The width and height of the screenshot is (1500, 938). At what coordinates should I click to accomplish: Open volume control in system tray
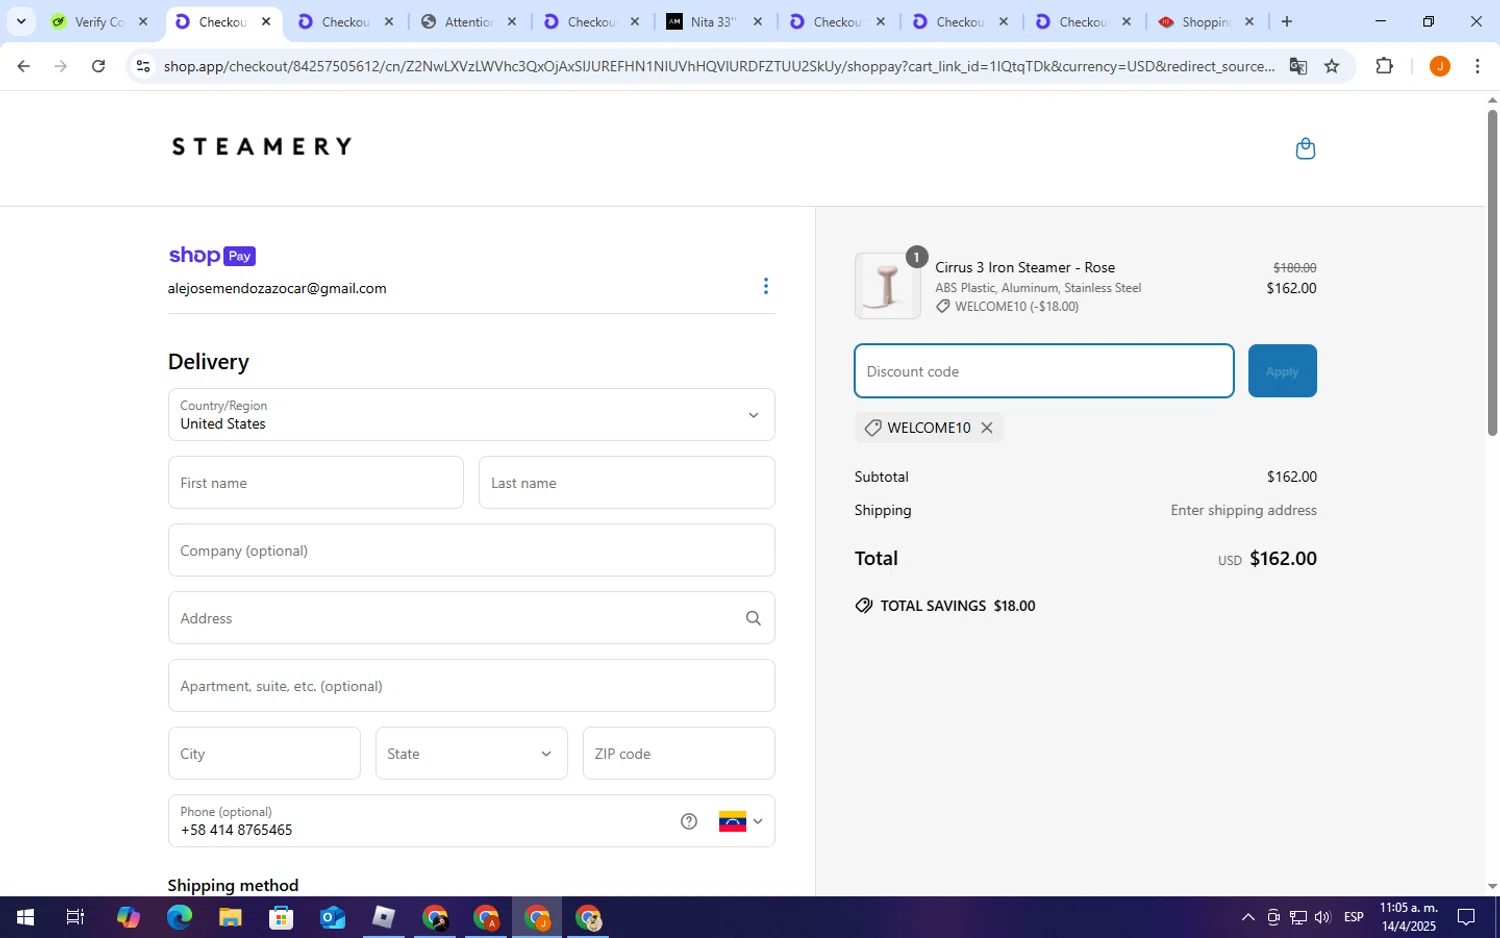1322,917
